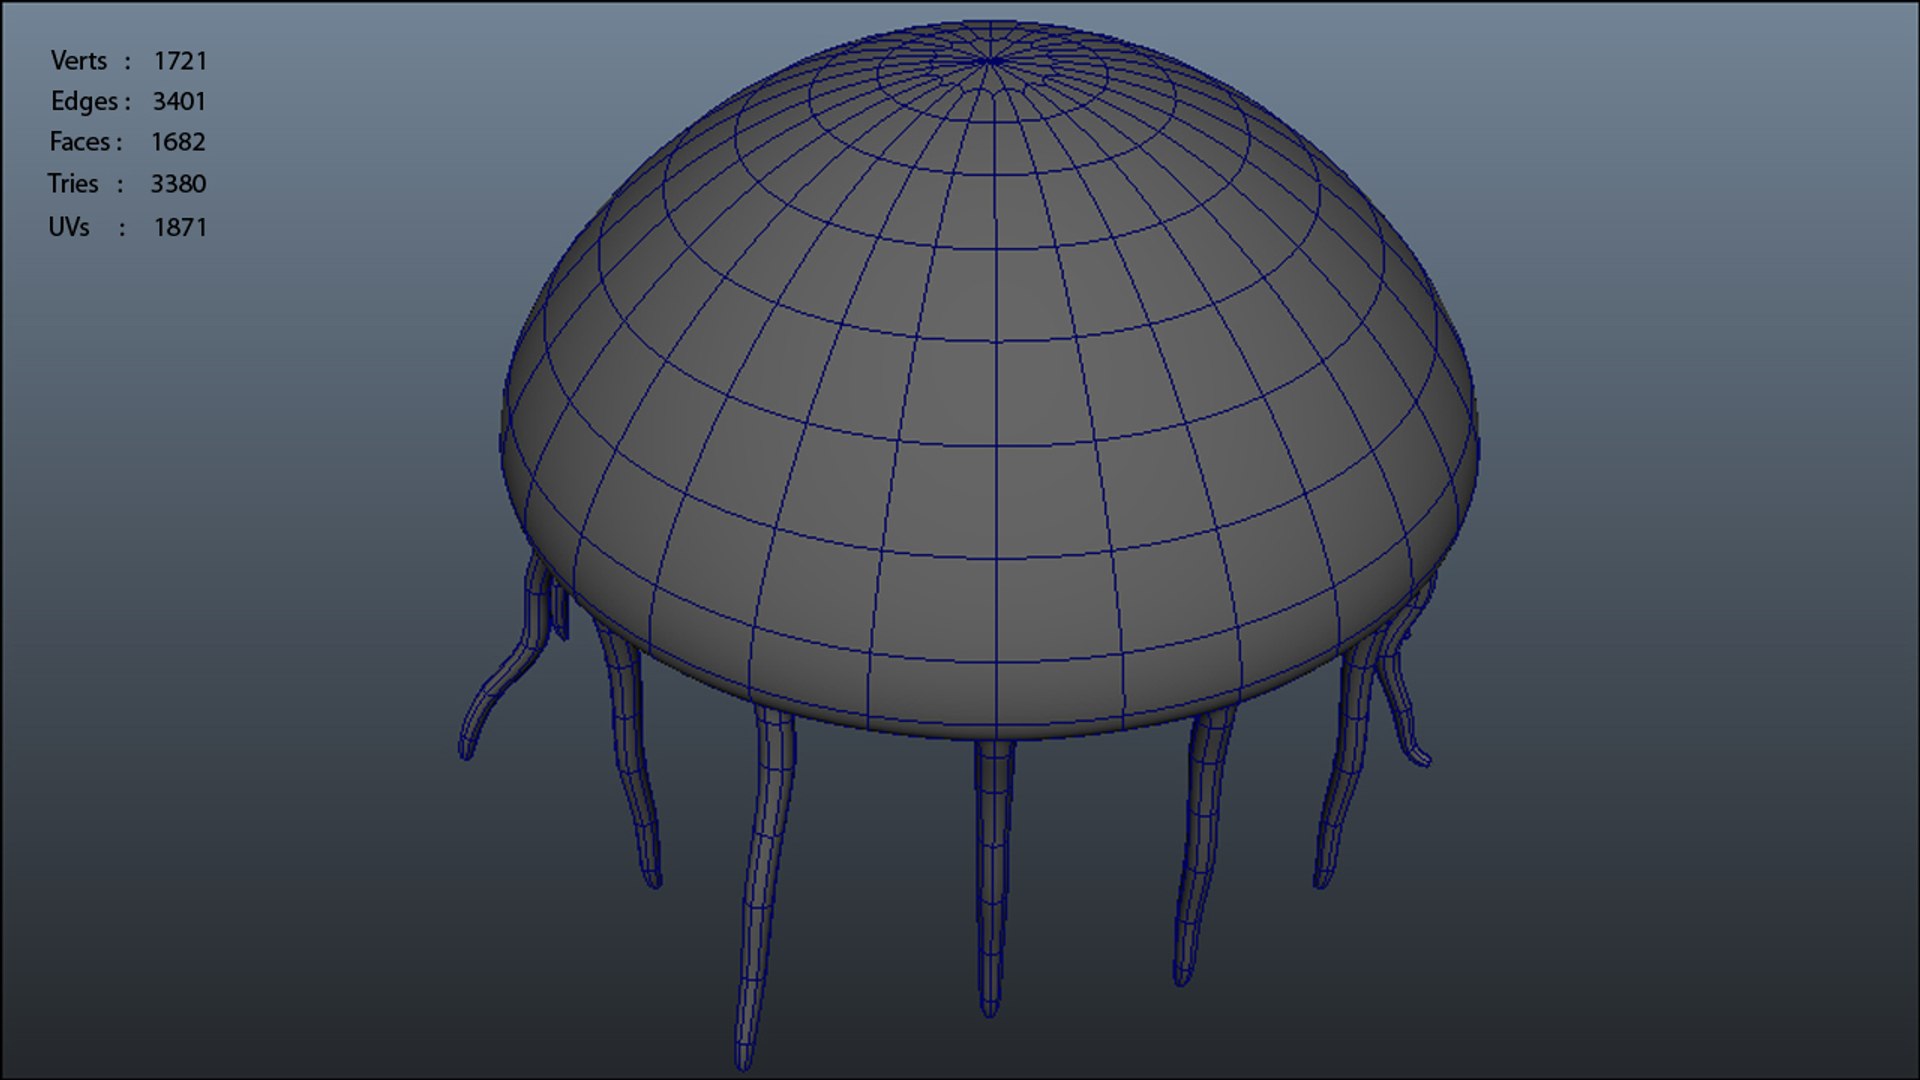The image size is (1920, 1080).
Task: Select the Tries count 3380
Action: click(x=178, y=184)
